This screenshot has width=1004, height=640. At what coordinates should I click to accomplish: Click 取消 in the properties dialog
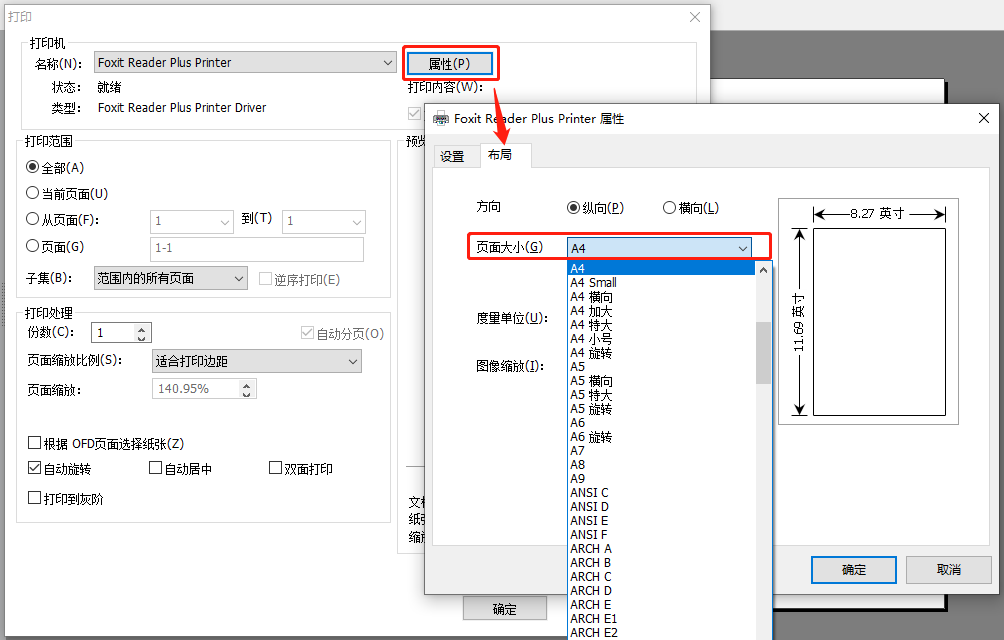[948, 569]
